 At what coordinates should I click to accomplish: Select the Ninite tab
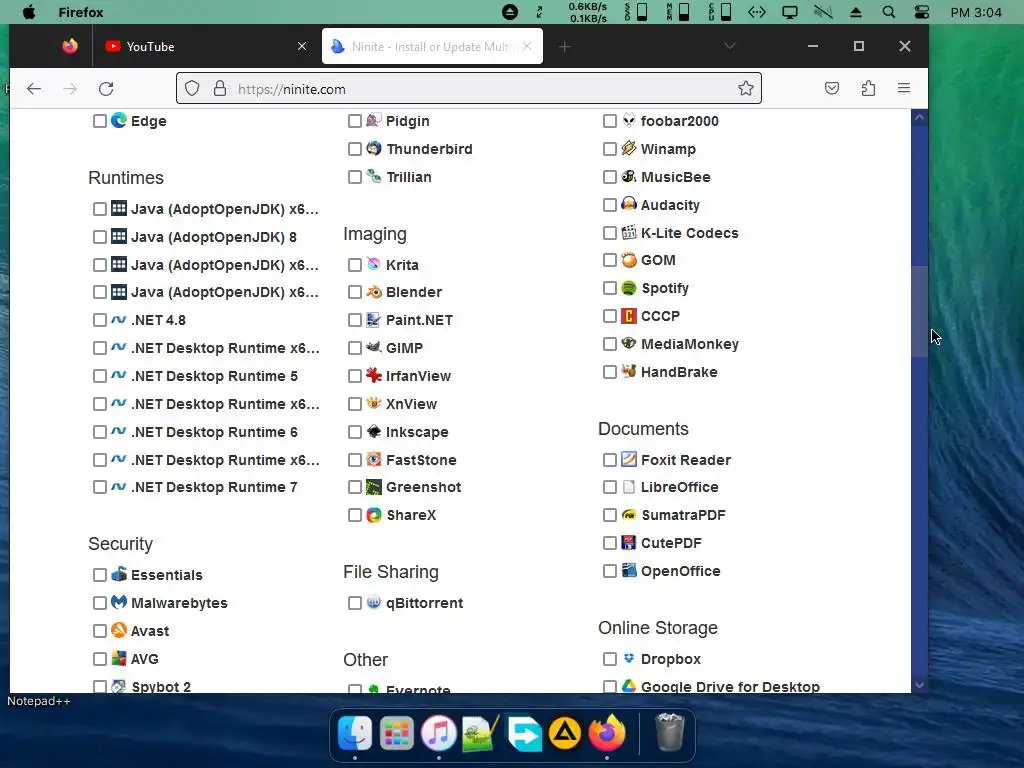(432, 46)
